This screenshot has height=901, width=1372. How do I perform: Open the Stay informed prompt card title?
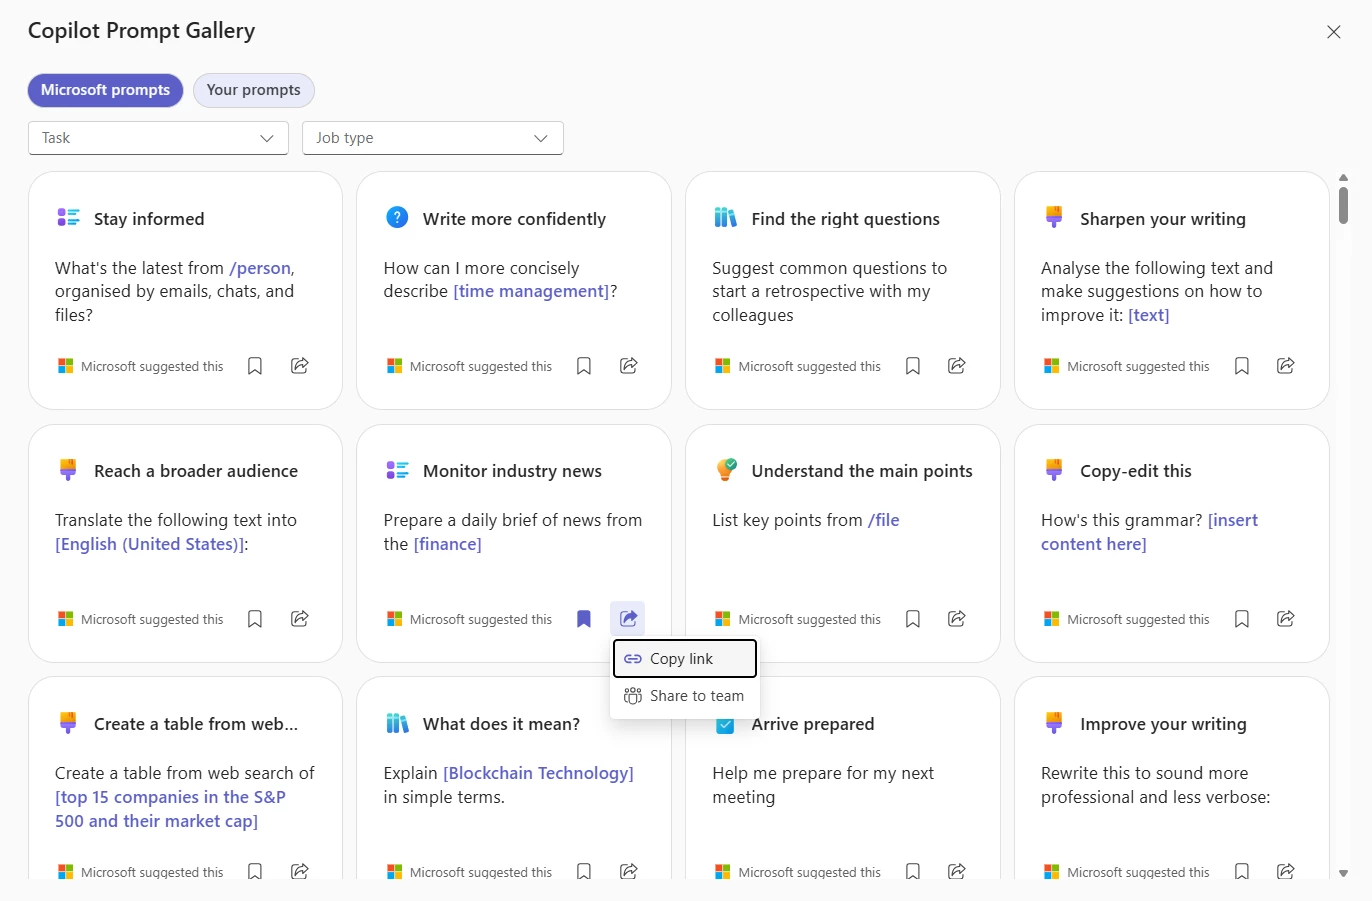click(x=149, y=219)
